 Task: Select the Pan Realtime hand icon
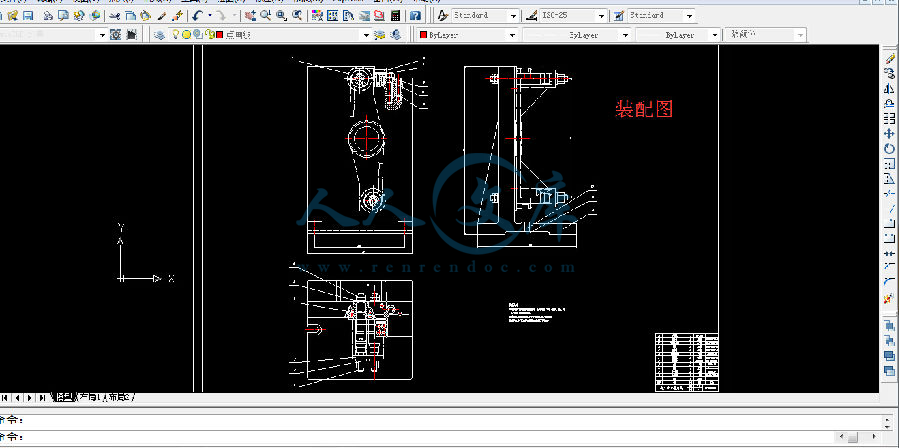250,15
